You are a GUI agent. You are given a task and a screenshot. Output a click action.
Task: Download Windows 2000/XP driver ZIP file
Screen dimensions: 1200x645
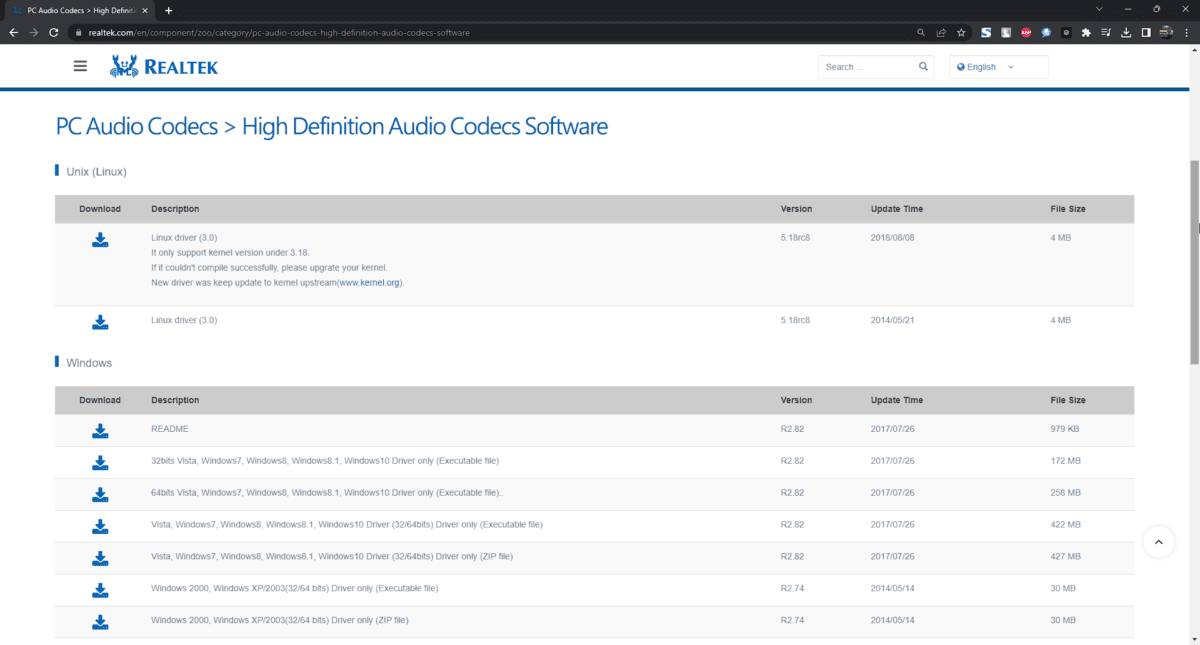100,621
